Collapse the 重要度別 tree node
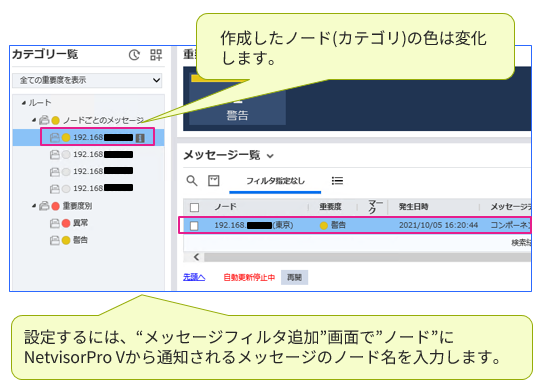 tap(34, 206)
